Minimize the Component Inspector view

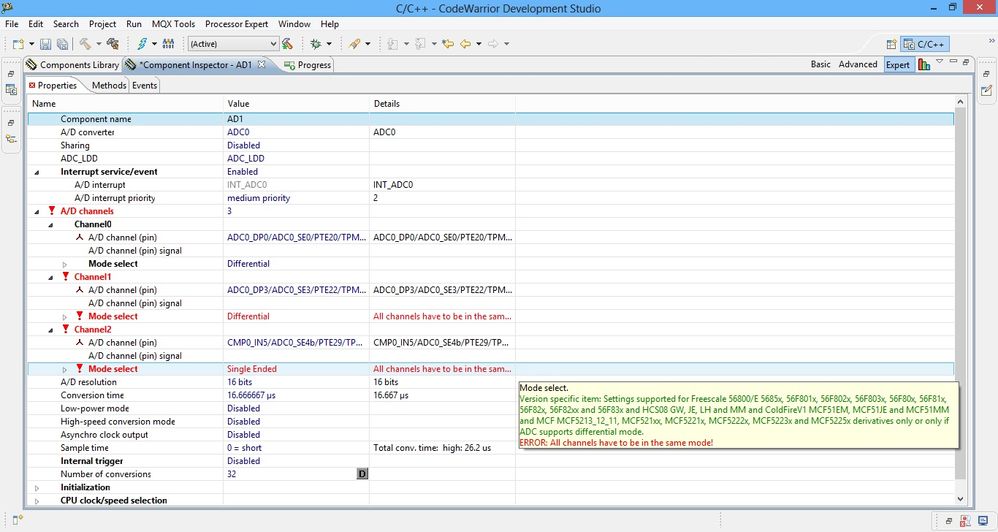pyautogui.click(x=953, y=62)
